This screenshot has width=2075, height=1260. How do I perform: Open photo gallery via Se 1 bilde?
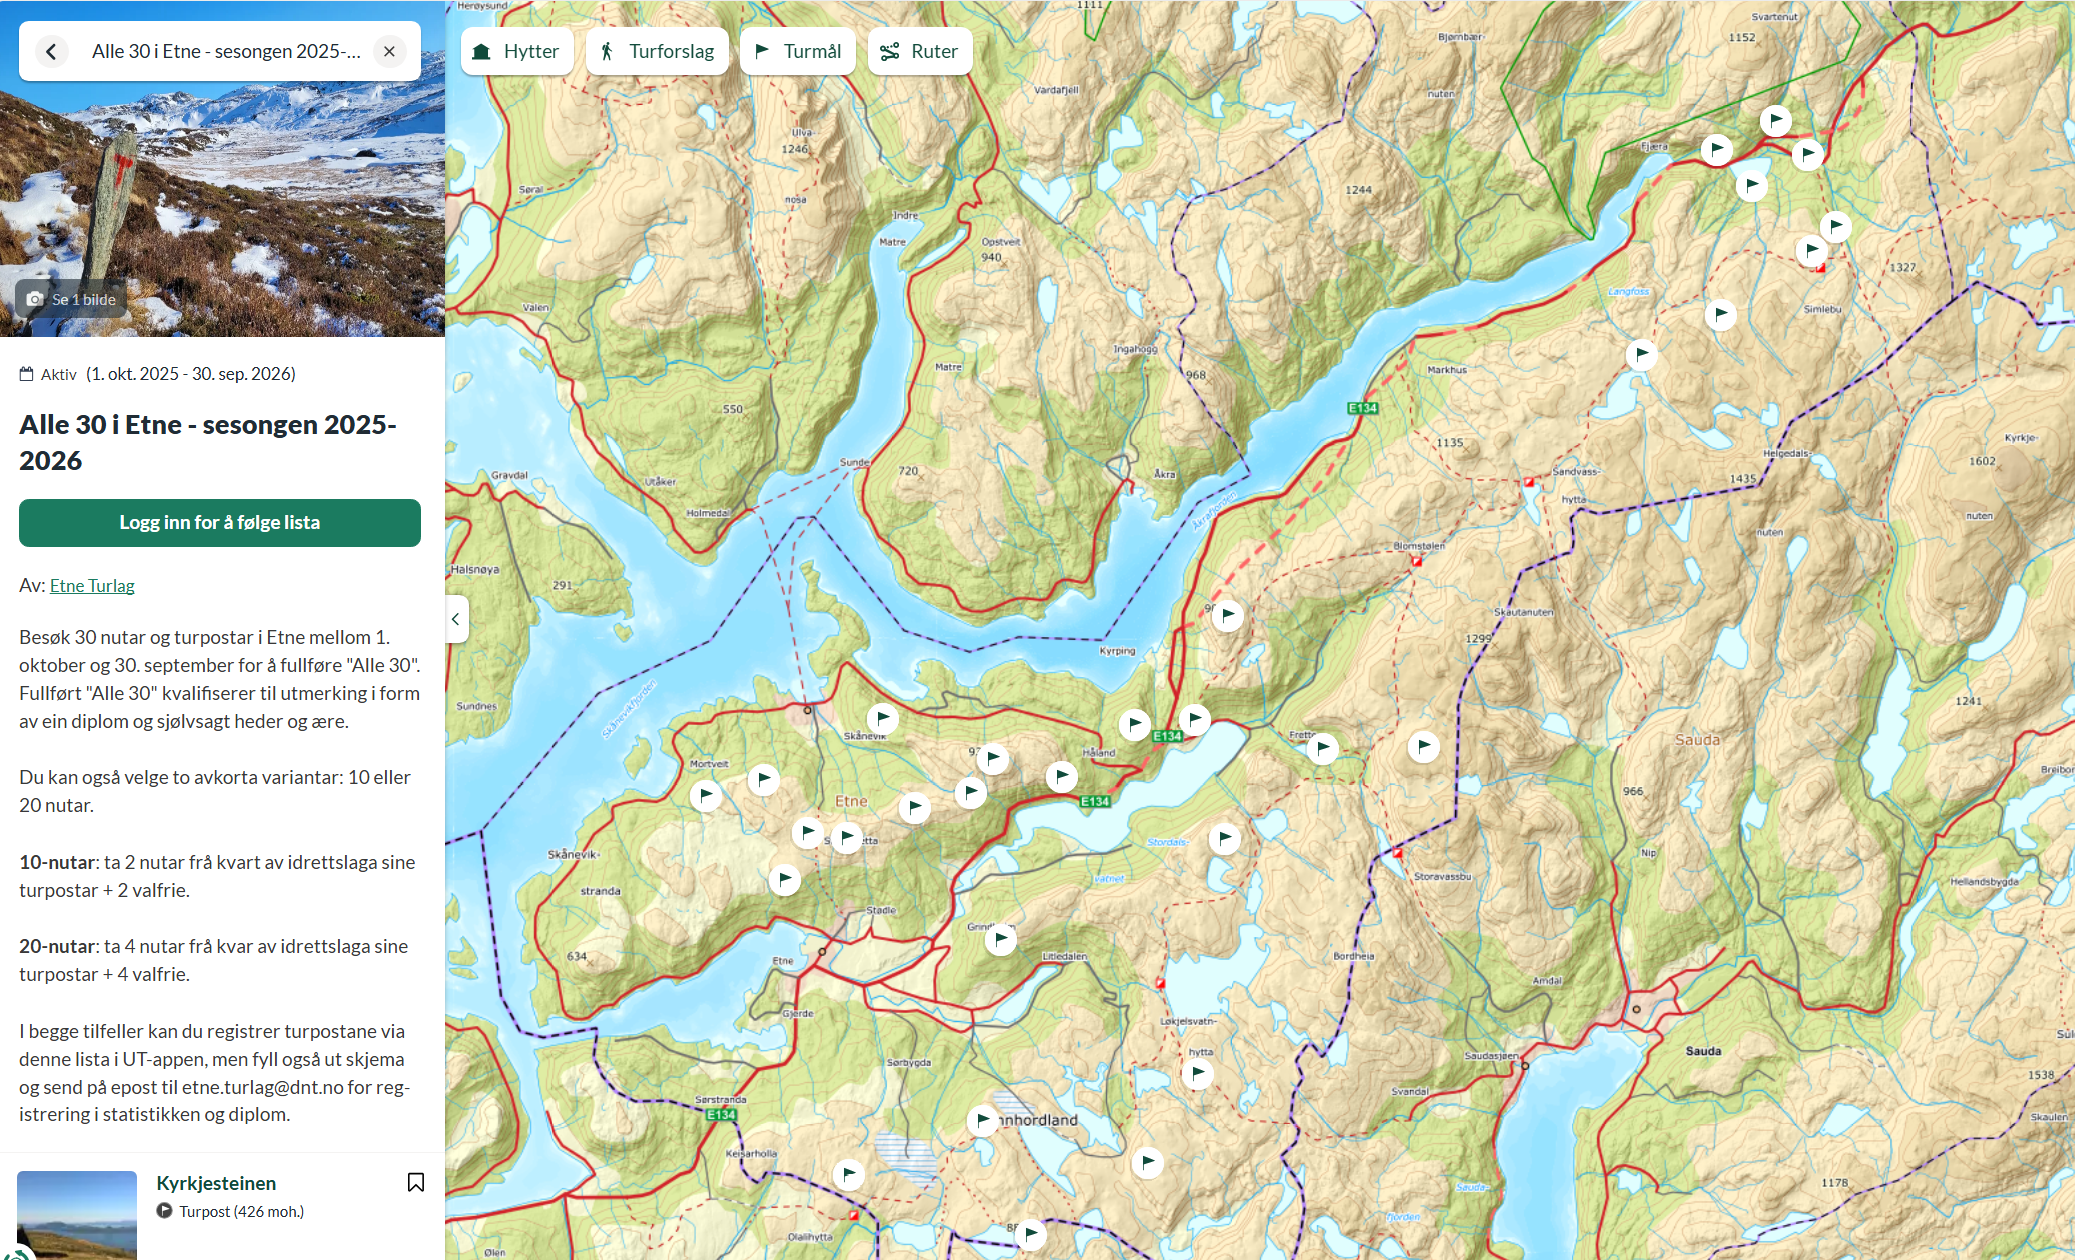tap(71, 299)
